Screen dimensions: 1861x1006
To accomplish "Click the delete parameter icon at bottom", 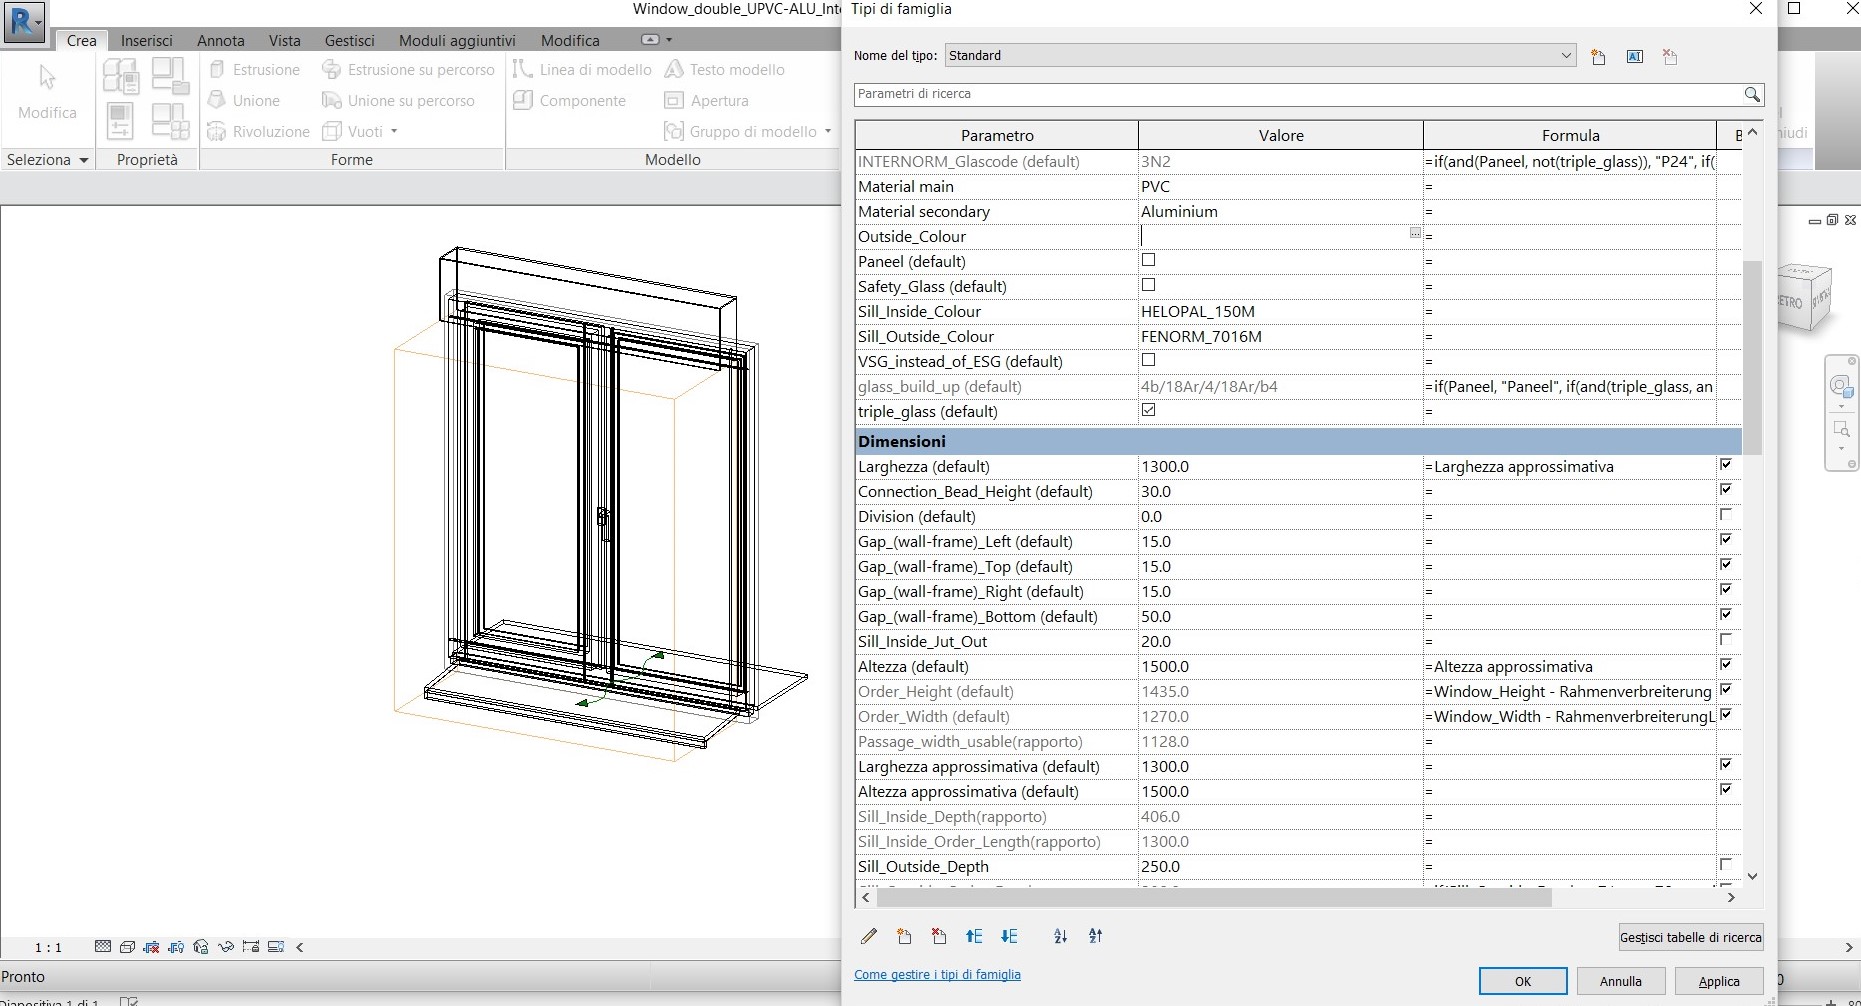I will click(938, 937).
